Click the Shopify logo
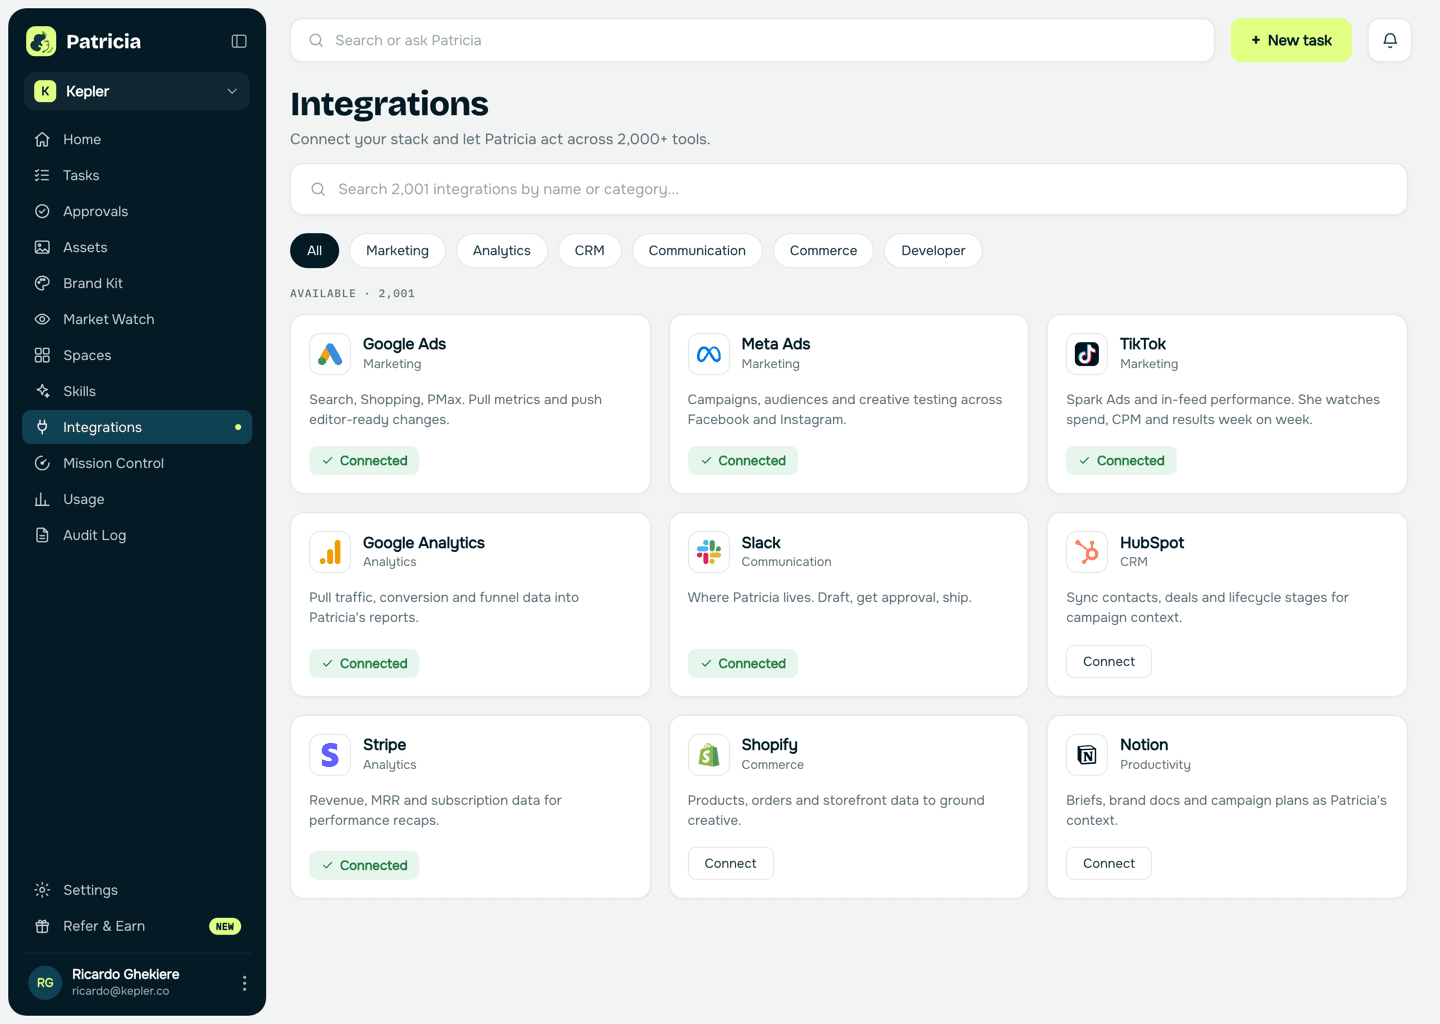Image resolution: width=1440 pixels, height=1024 pixels. click(x=709, y=755)
